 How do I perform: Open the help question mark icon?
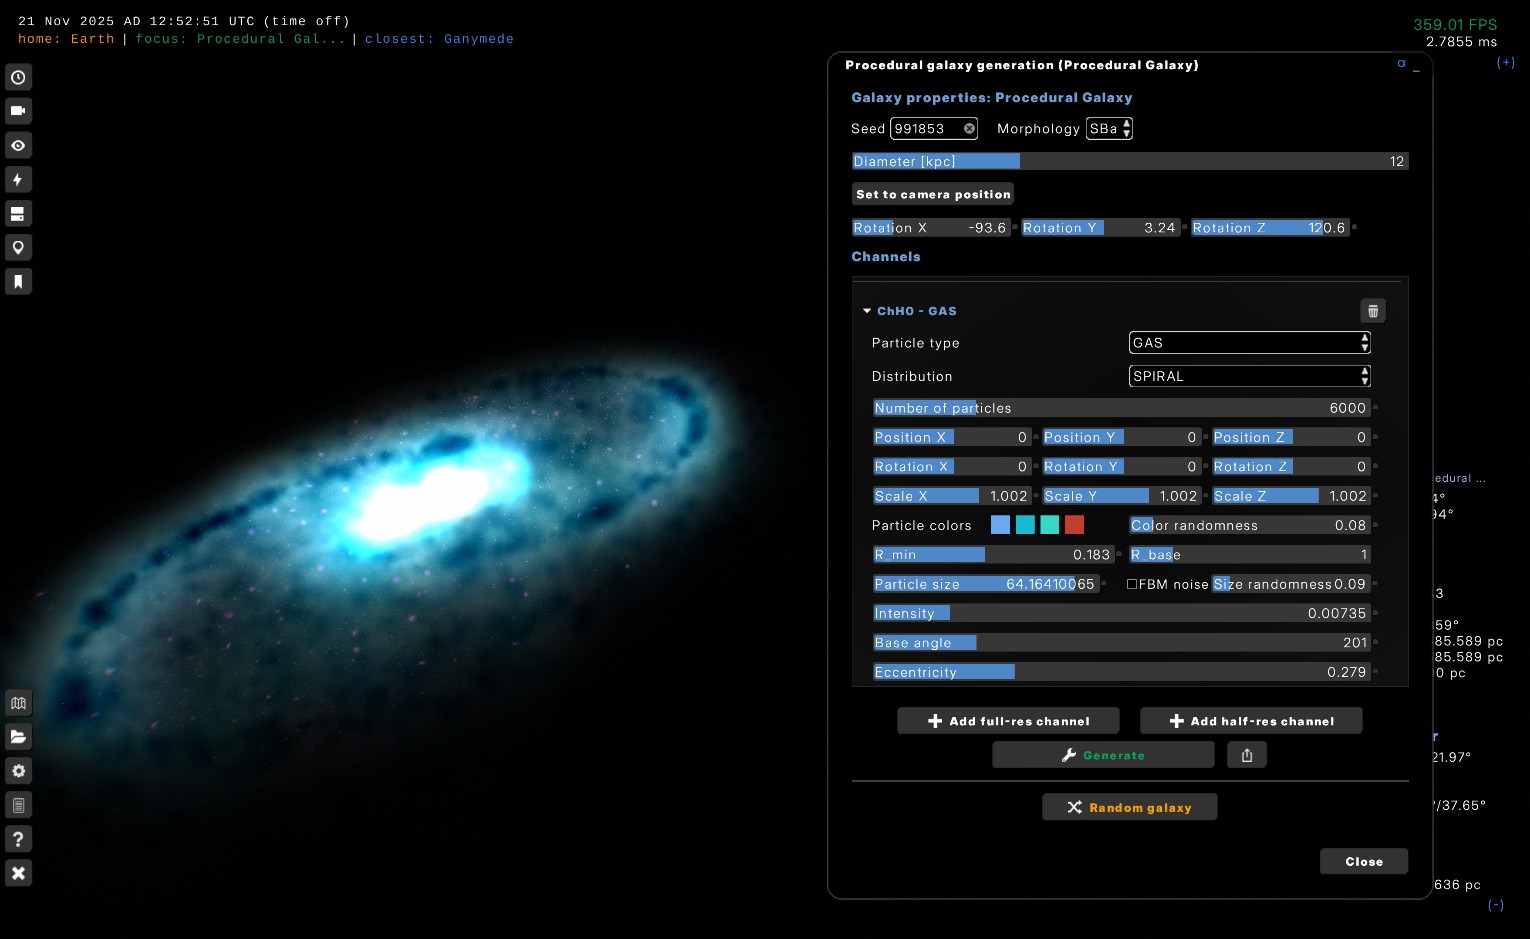pyautogui.click(x=18, y=839)
